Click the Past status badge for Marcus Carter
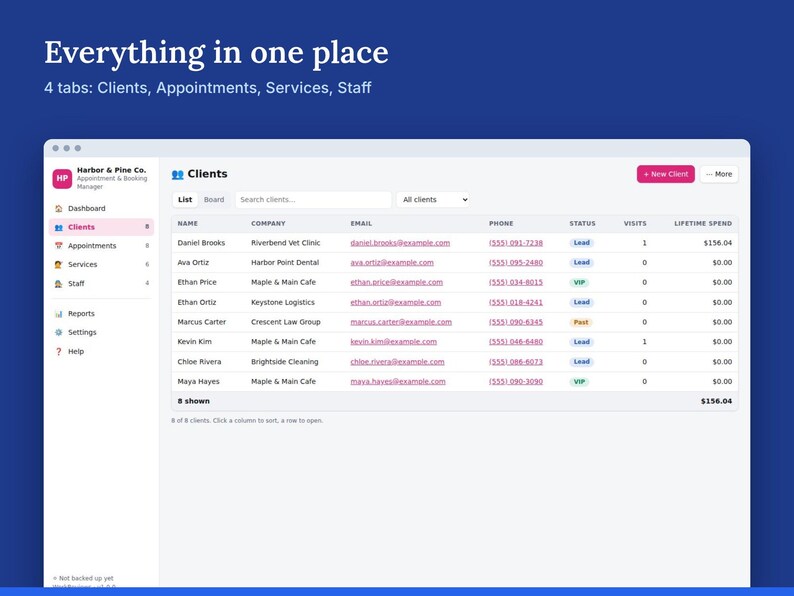The width and height of the screenshot is (794, 596). pyautogui.click(x=581, y=322)
